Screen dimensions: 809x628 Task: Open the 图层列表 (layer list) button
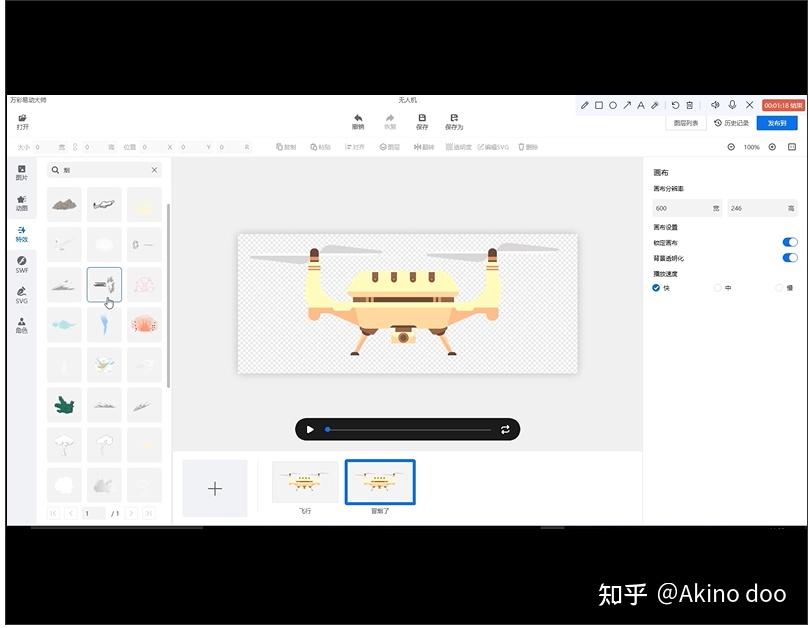coord(686,123)
